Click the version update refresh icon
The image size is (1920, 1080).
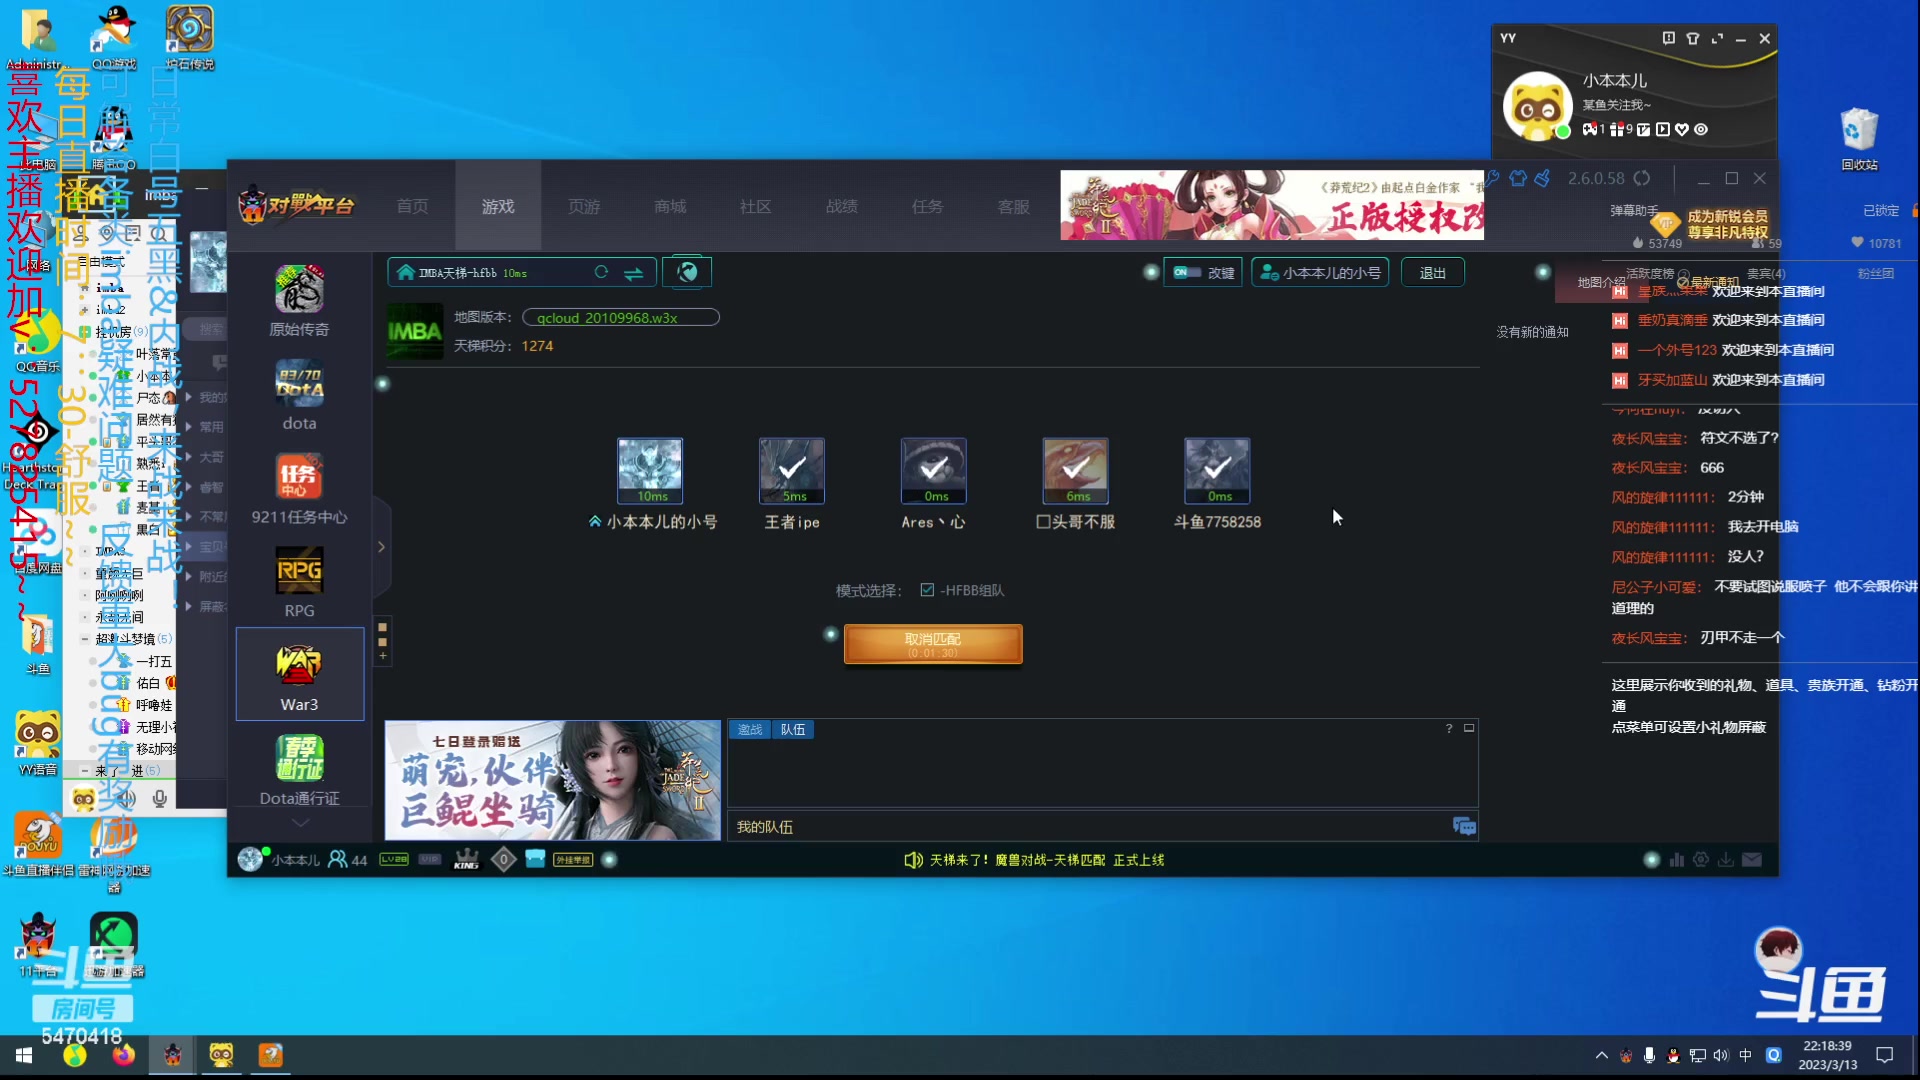coord(1642,178)
